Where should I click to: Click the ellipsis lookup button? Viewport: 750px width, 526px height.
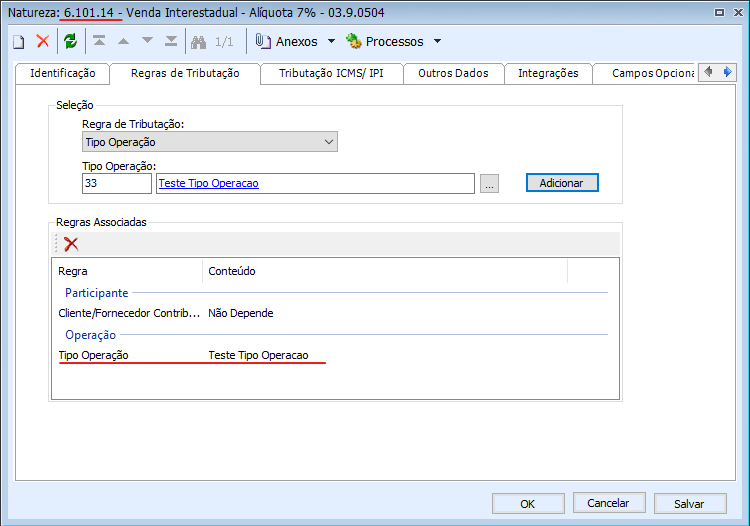(x=489, y=184)
